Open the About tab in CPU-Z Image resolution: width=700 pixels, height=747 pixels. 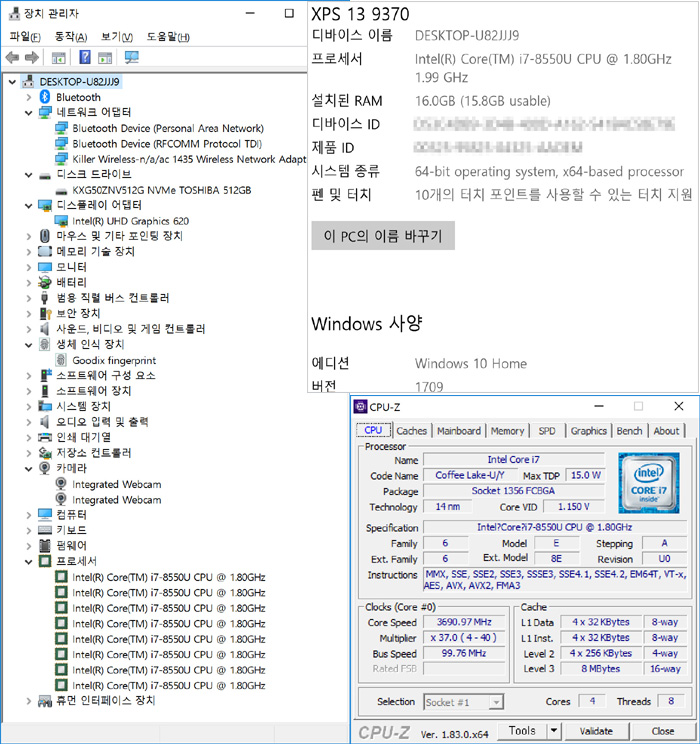(x=666, y=431)
